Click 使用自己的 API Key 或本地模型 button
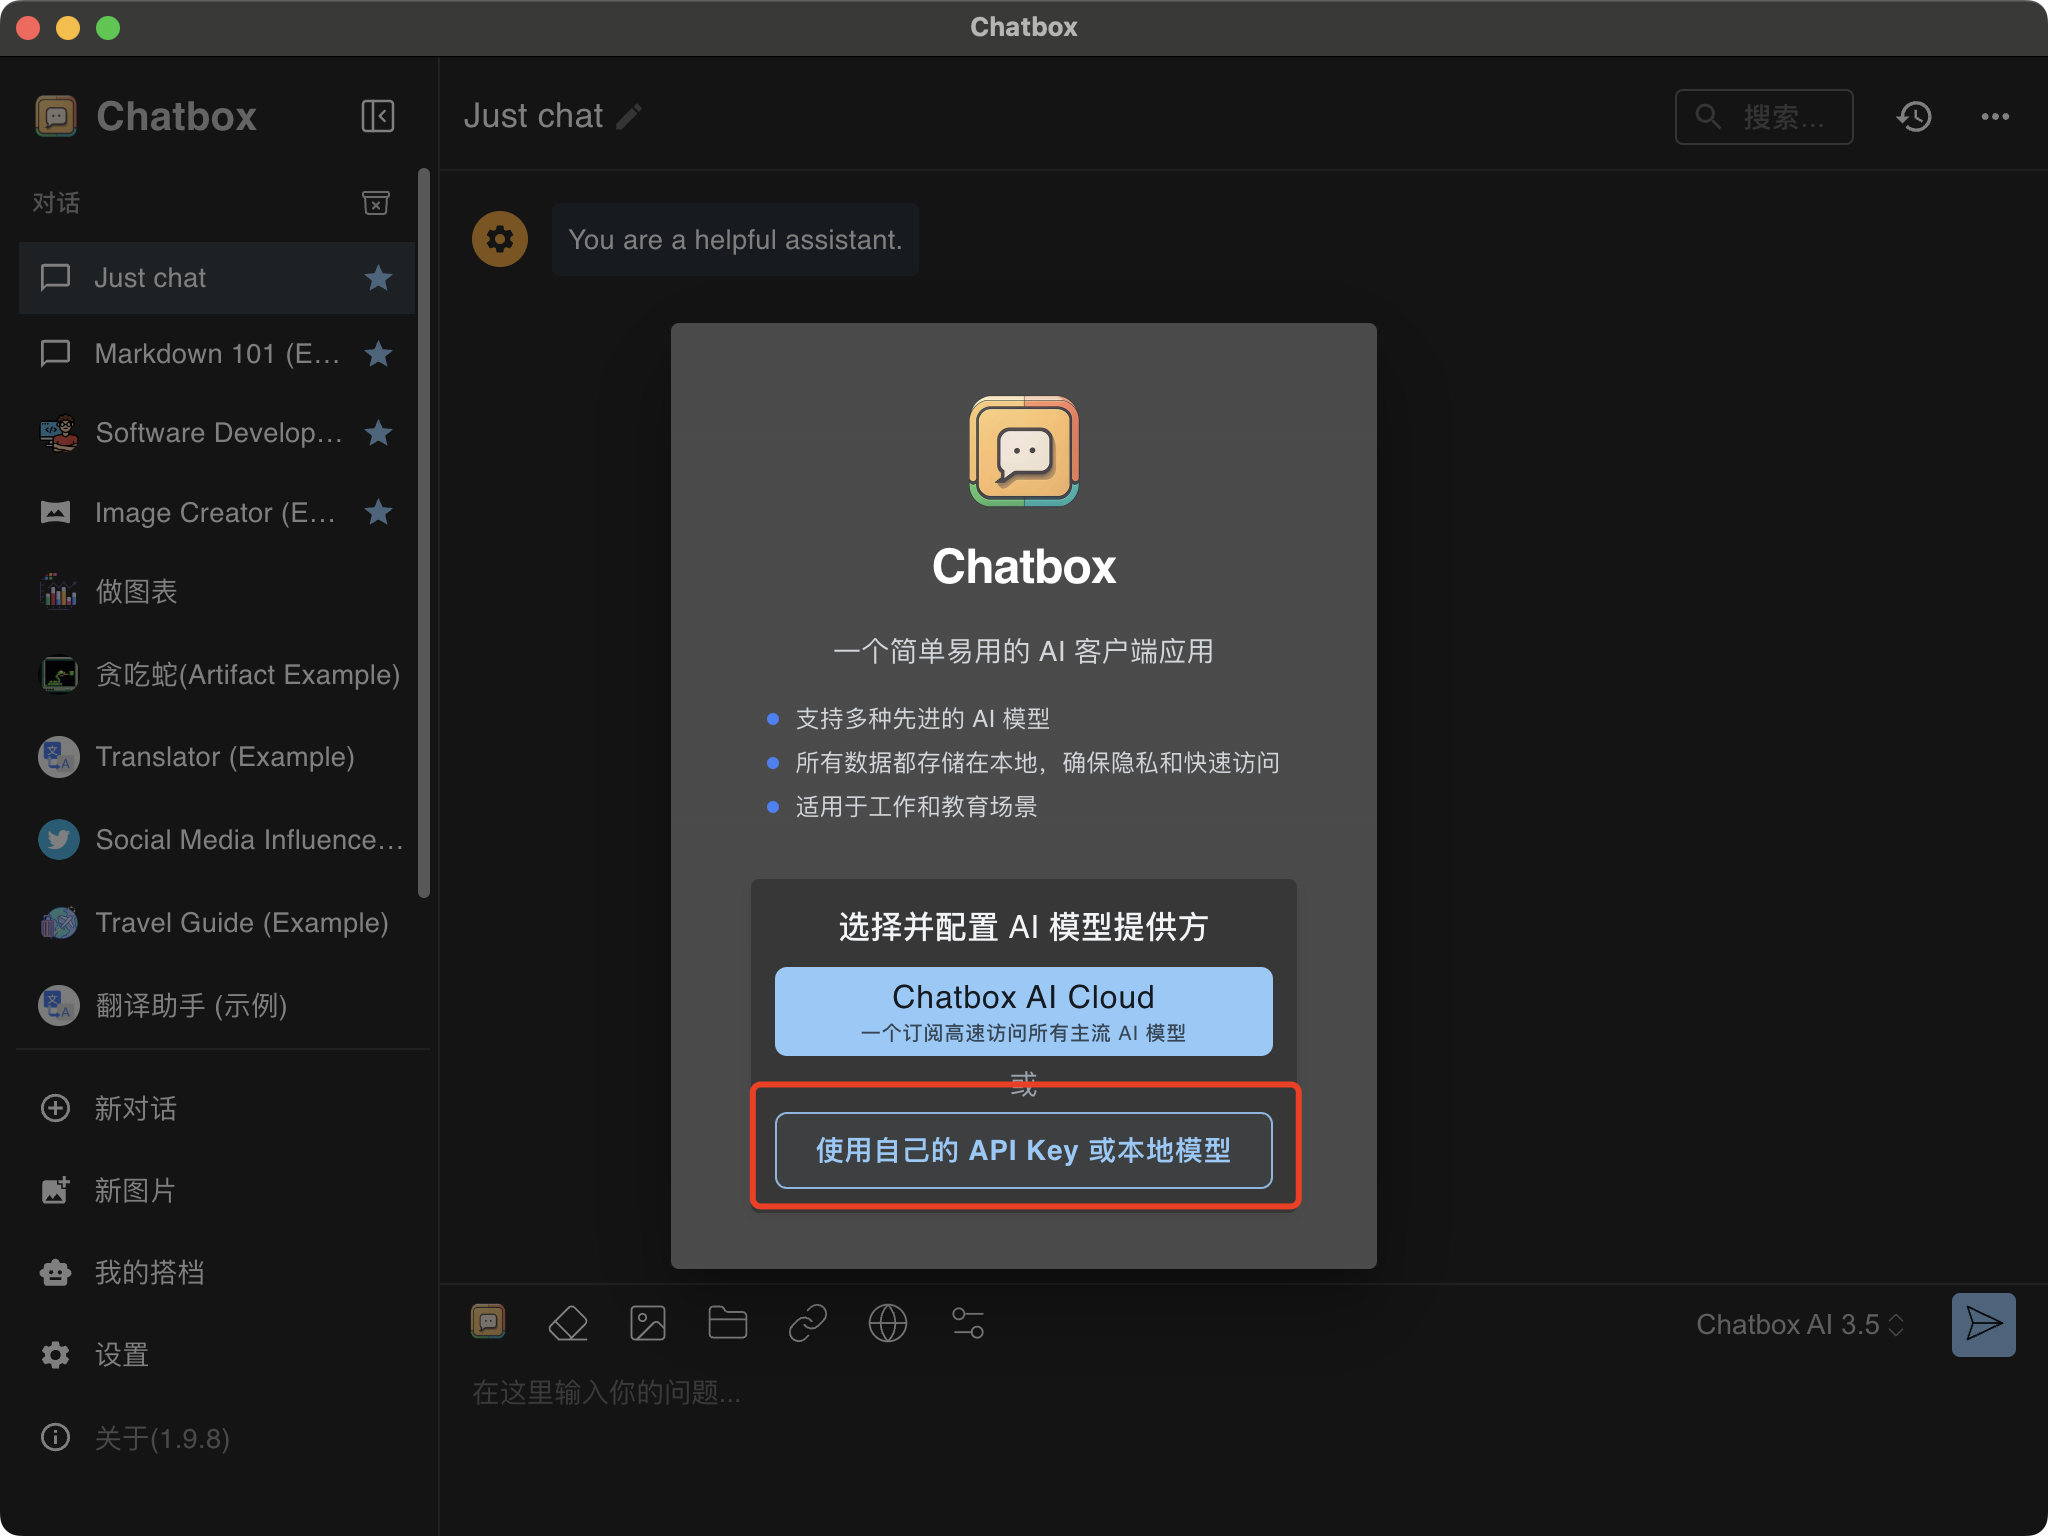The image size is (2048, 1536). (1023, 1150)
